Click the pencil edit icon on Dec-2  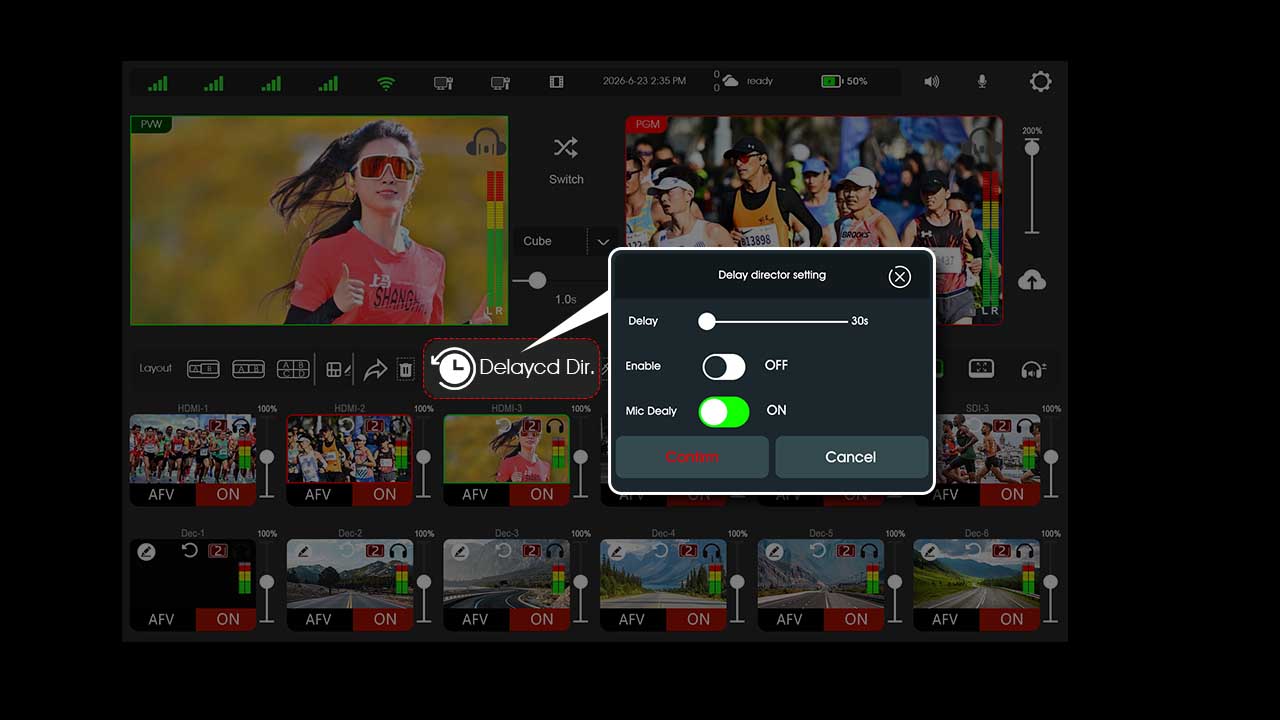(x=303, y=551)
